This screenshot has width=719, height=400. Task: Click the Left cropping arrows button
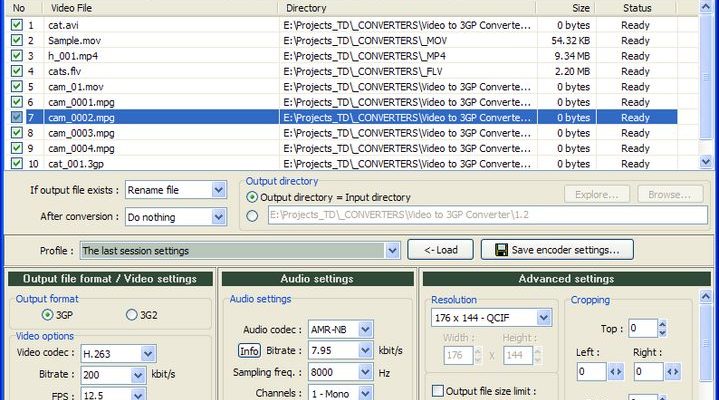coord(616,372)
